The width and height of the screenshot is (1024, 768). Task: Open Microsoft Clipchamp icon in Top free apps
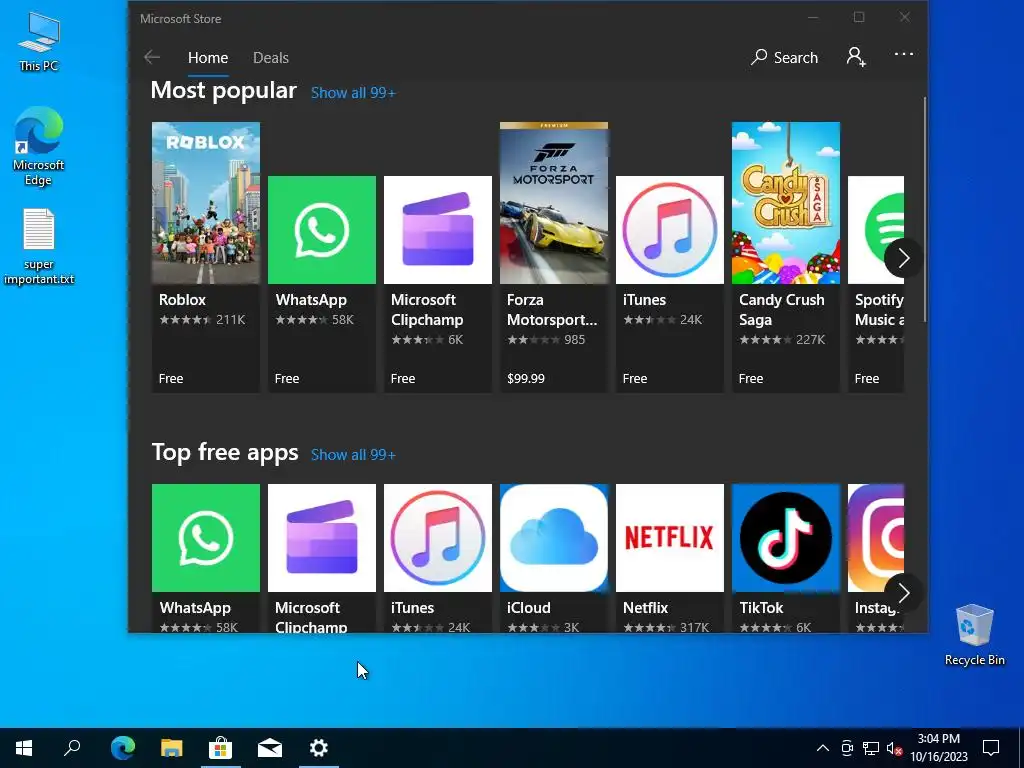[322, 537]
